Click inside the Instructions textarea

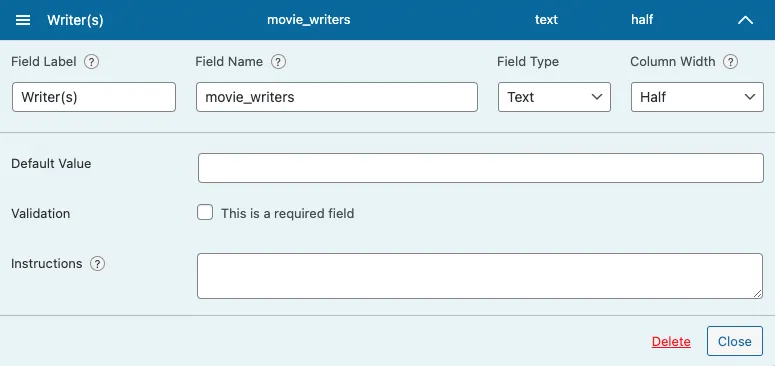(x=480, y=276)
